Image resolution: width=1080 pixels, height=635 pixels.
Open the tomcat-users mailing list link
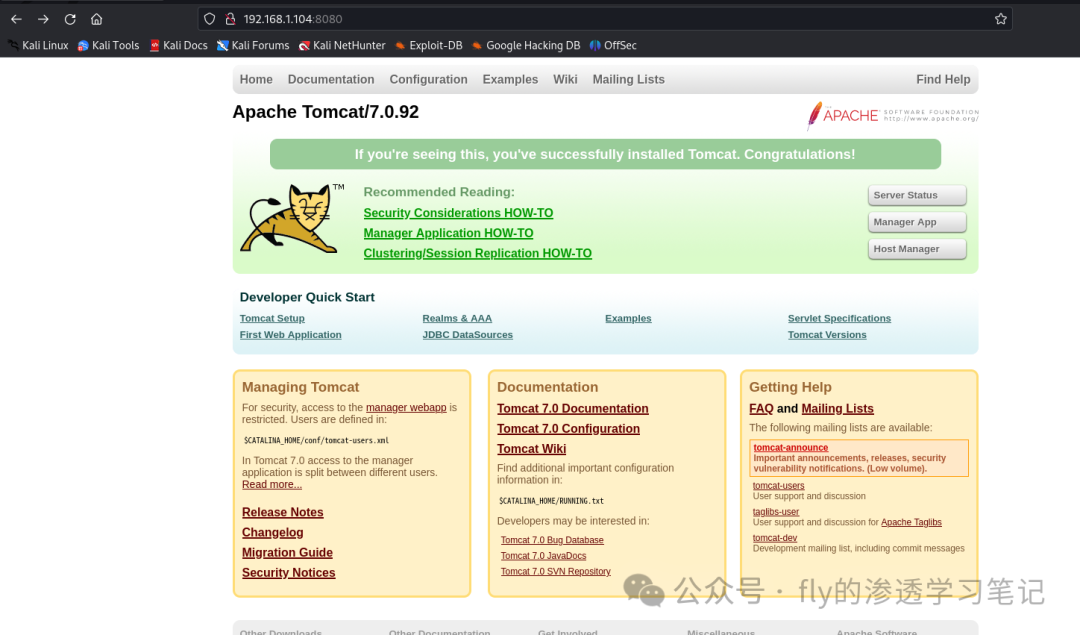pos(778,486)
